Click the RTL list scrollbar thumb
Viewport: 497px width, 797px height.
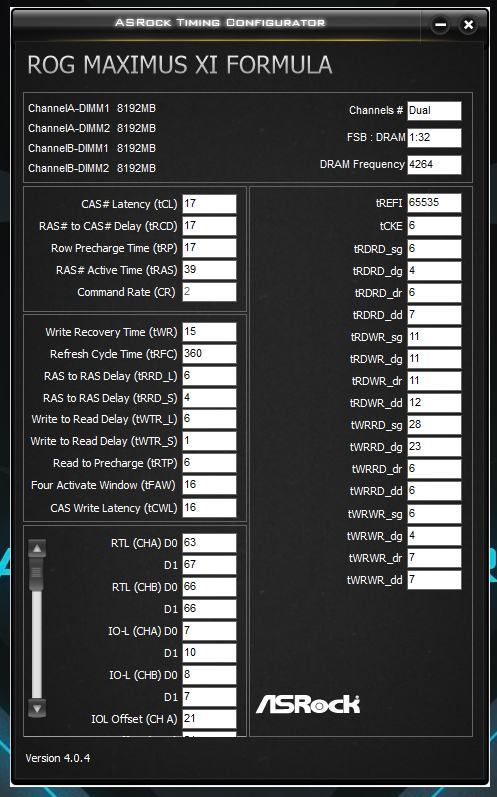(37, 574)
